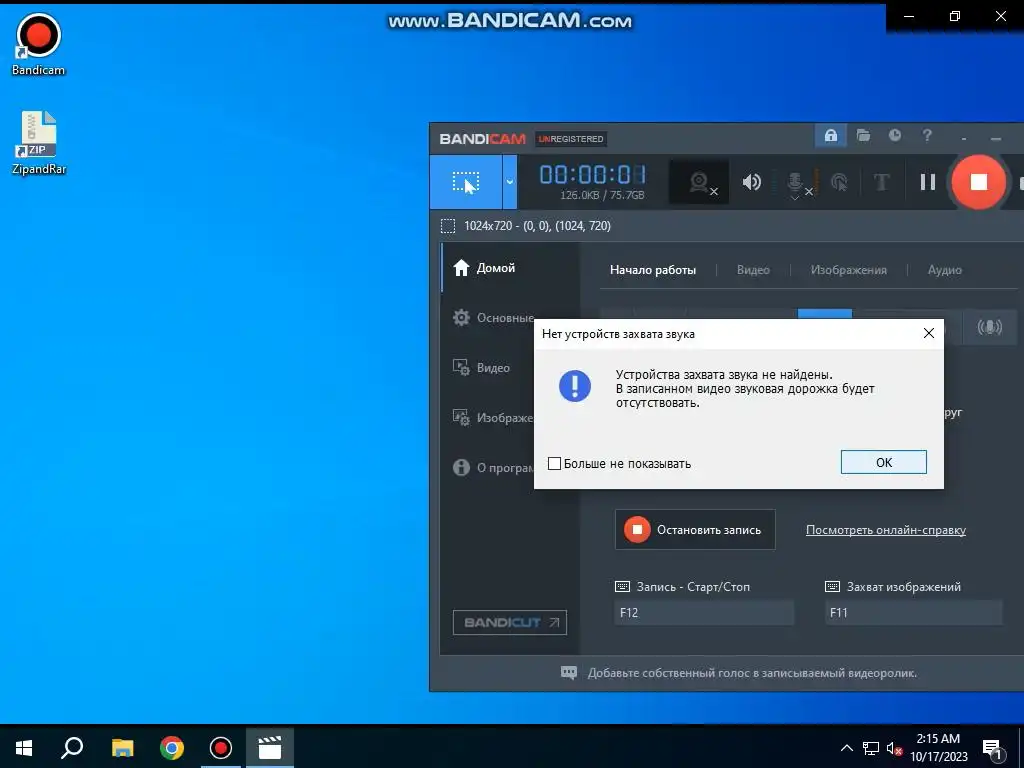The height and width of the screenshot is (768, 1024).
Task: Toggle the mouse click effect icon
Action: (x=839, y=182)
